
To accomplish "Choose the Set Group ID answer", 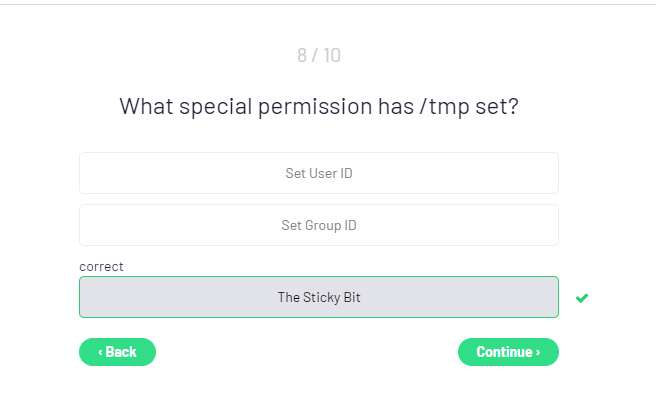I will pos(318,225).
